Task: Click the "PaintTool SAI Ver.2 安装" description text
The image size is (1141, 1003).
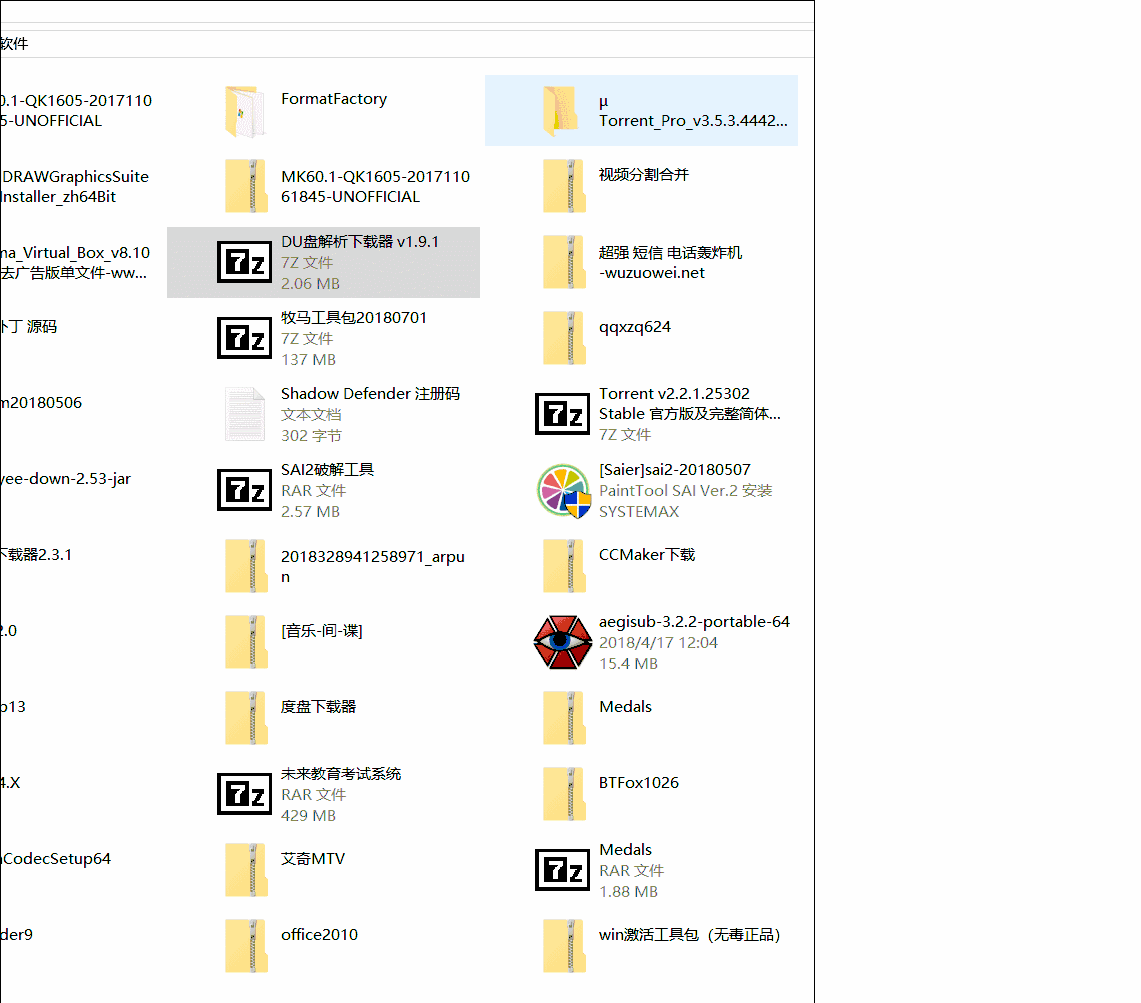Action: click(x=685, y=491)
